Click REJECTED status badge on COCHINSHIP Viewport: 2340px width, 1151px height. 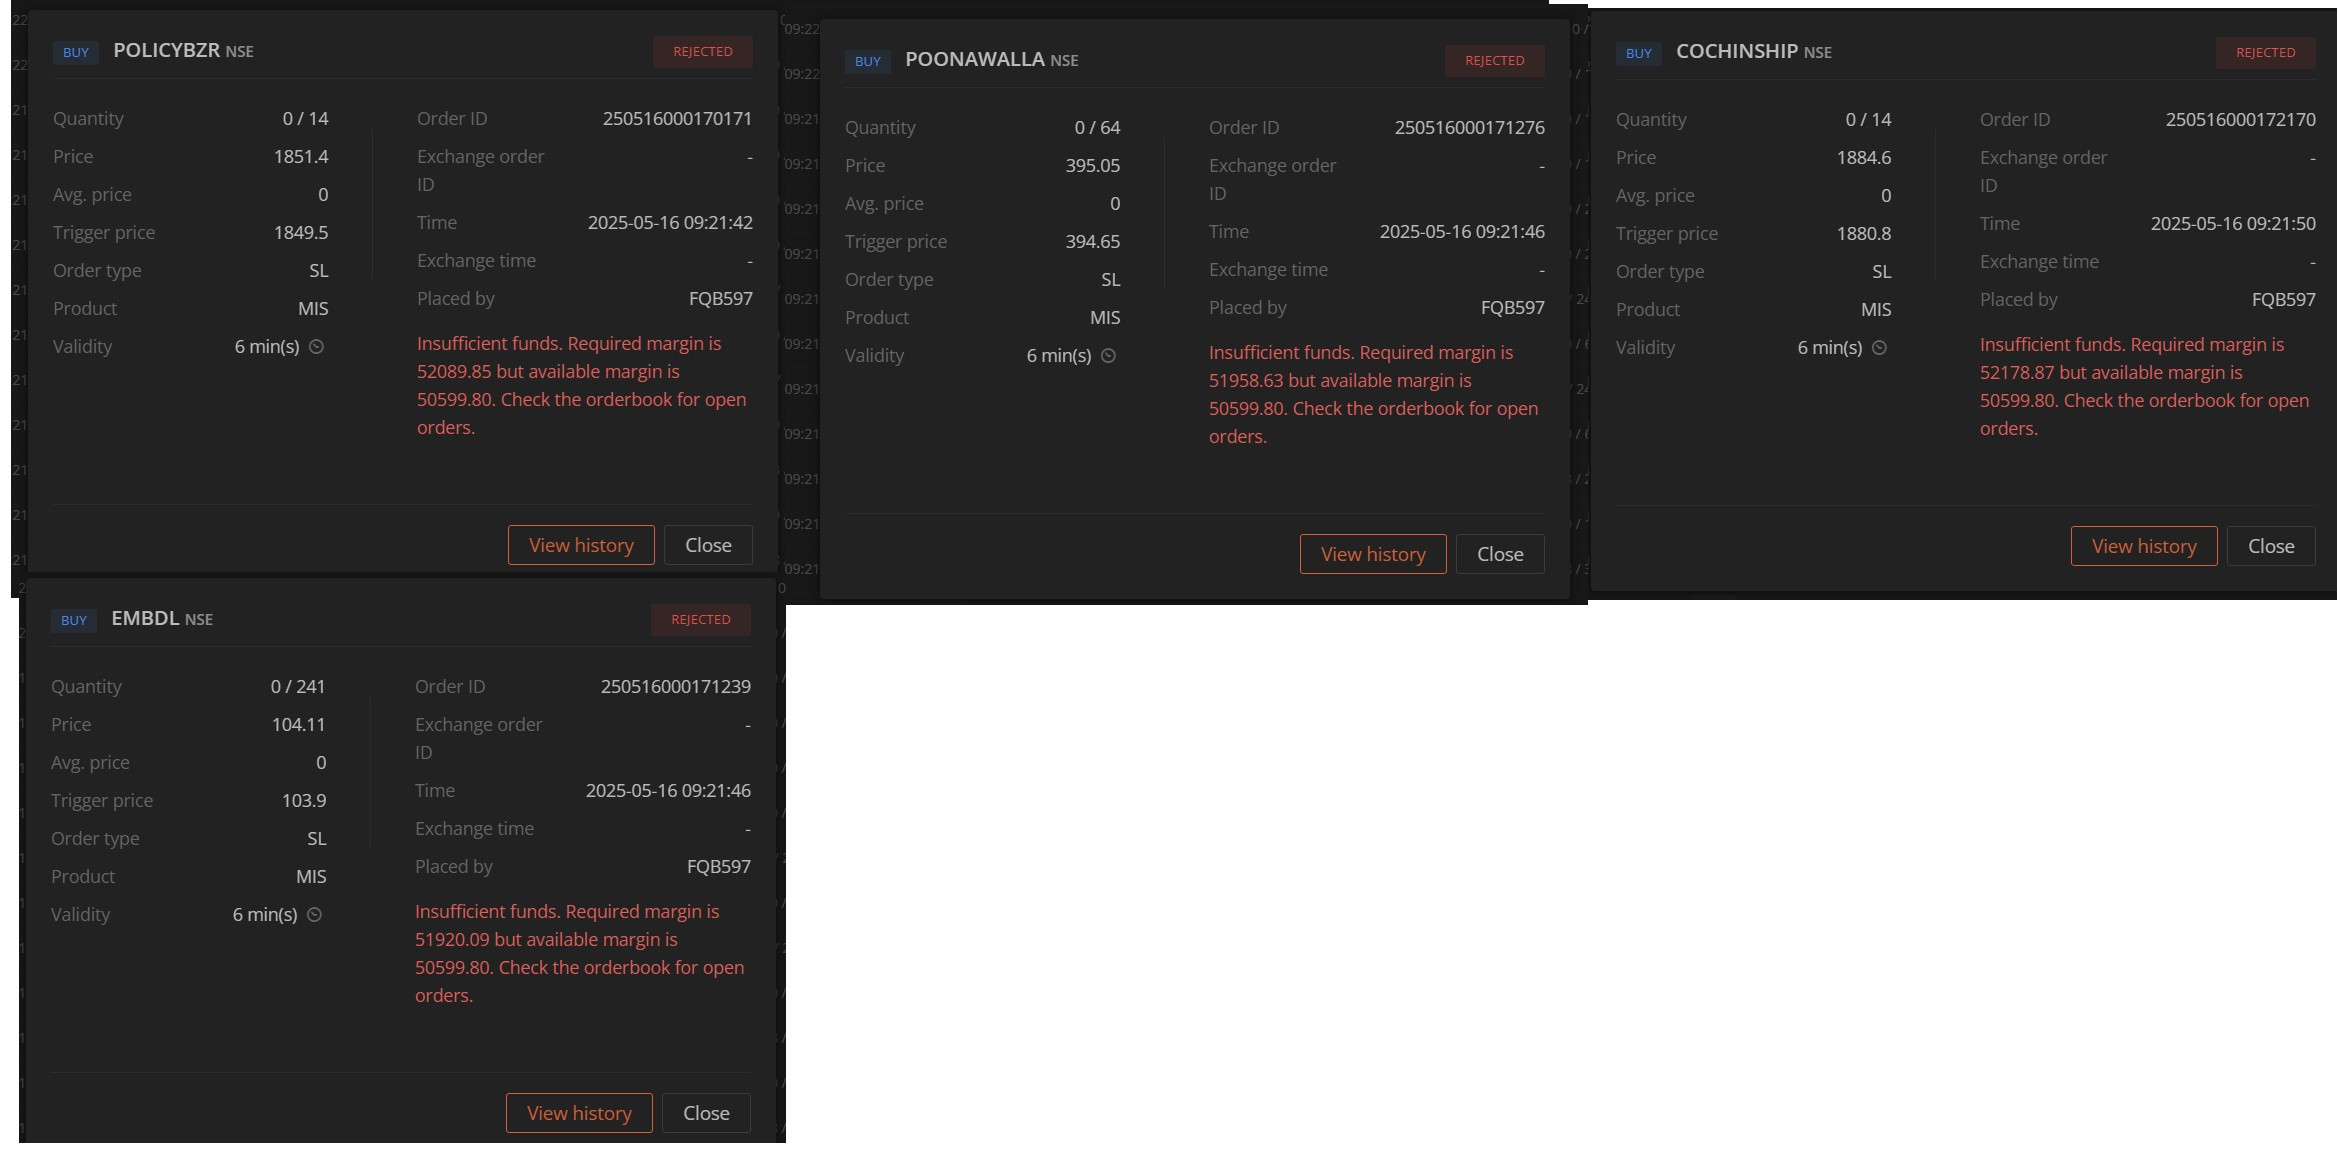(x=2266, y=53)
